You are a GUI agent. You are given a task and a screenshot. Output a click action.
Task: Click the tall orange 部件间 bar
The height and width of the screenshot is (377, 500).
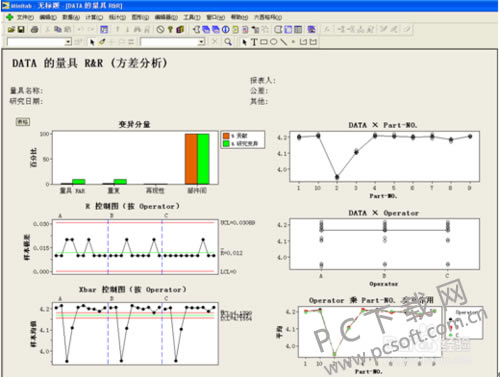191,159
